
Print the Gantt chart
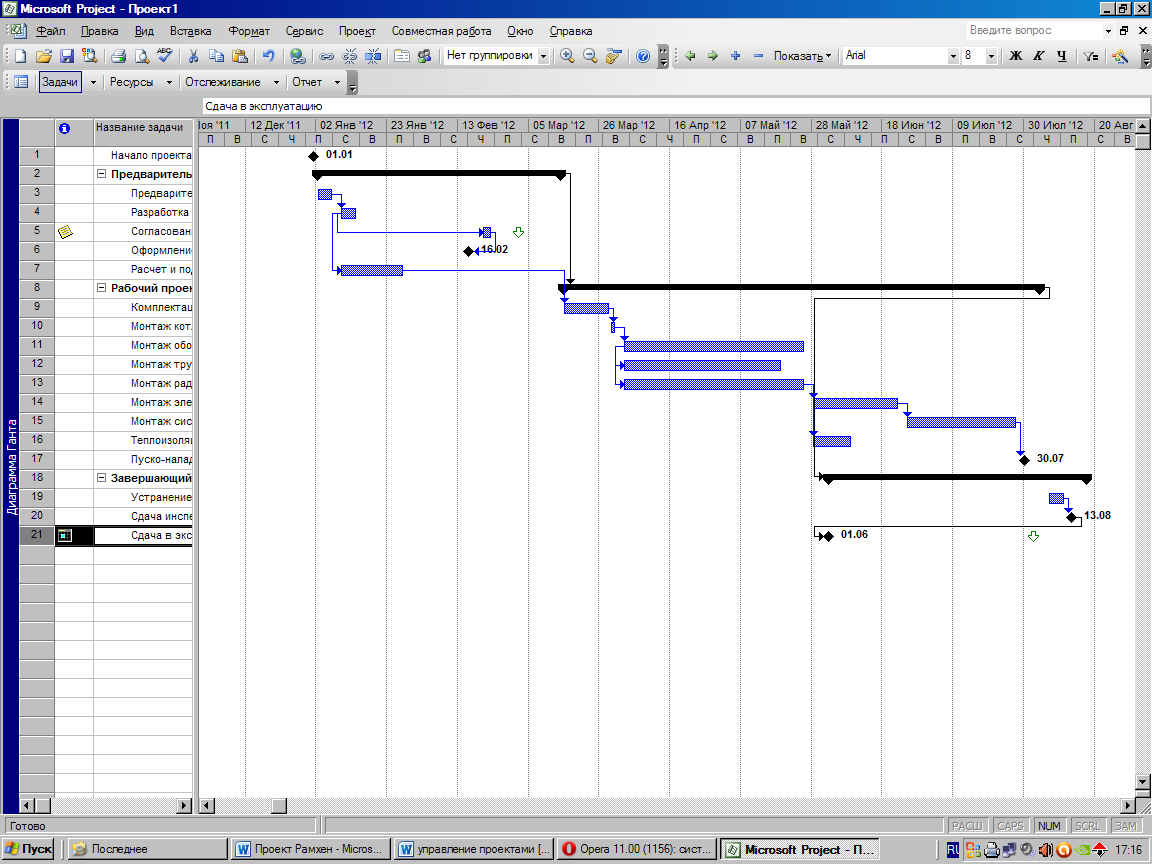pyautogui.click(x=118, y=56)
